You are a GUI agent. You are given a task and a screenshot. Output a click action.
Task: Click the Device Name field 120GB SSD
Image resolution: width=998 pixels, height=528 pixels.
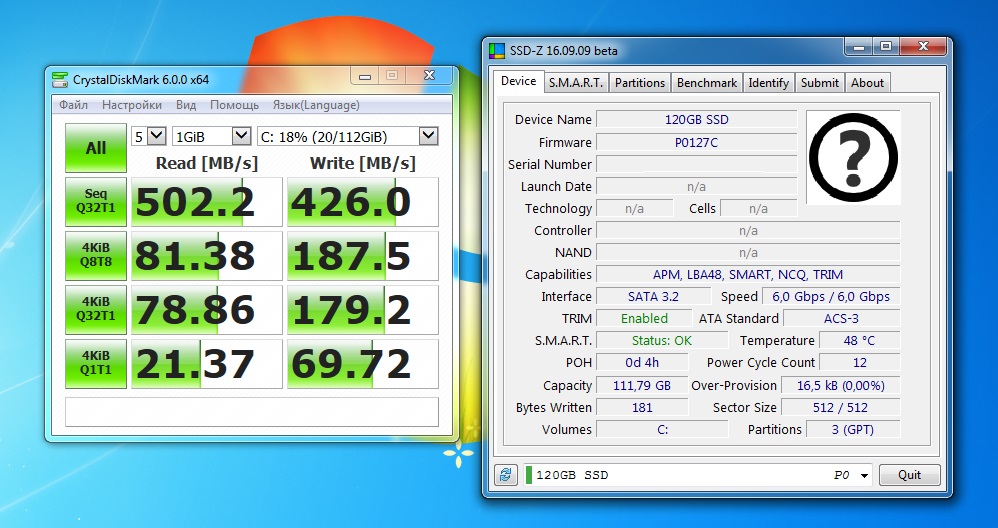(696, 120)
